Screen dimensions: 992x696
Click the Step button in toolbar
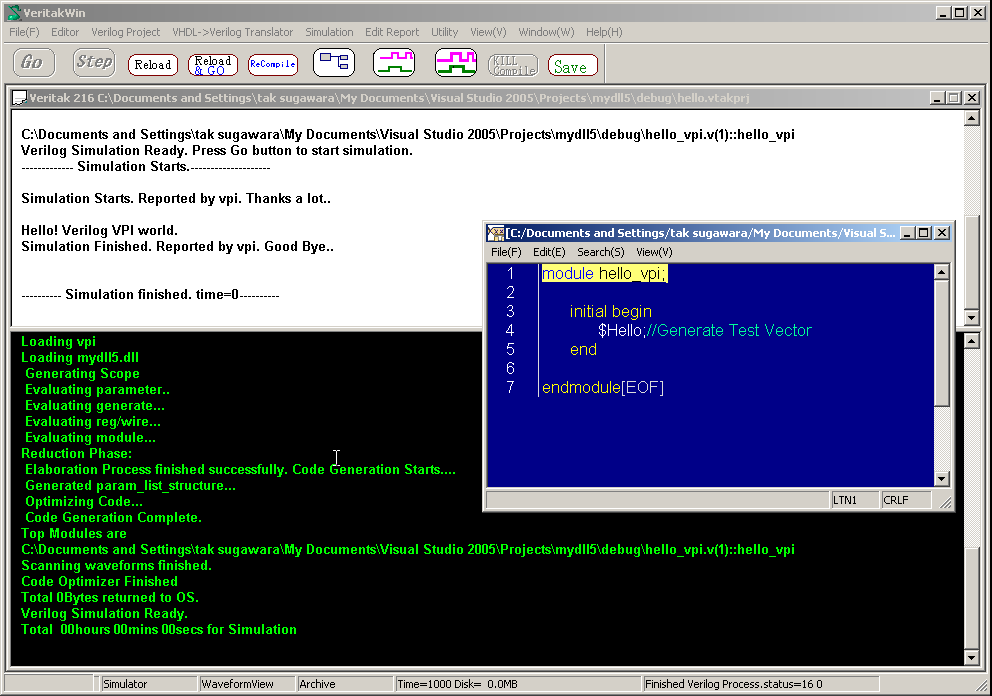[x=94, y=63]
